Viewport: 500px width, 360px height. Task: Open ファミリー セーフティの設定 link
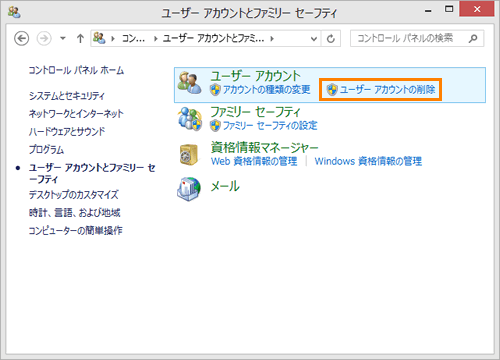click(x=270, y=125)
